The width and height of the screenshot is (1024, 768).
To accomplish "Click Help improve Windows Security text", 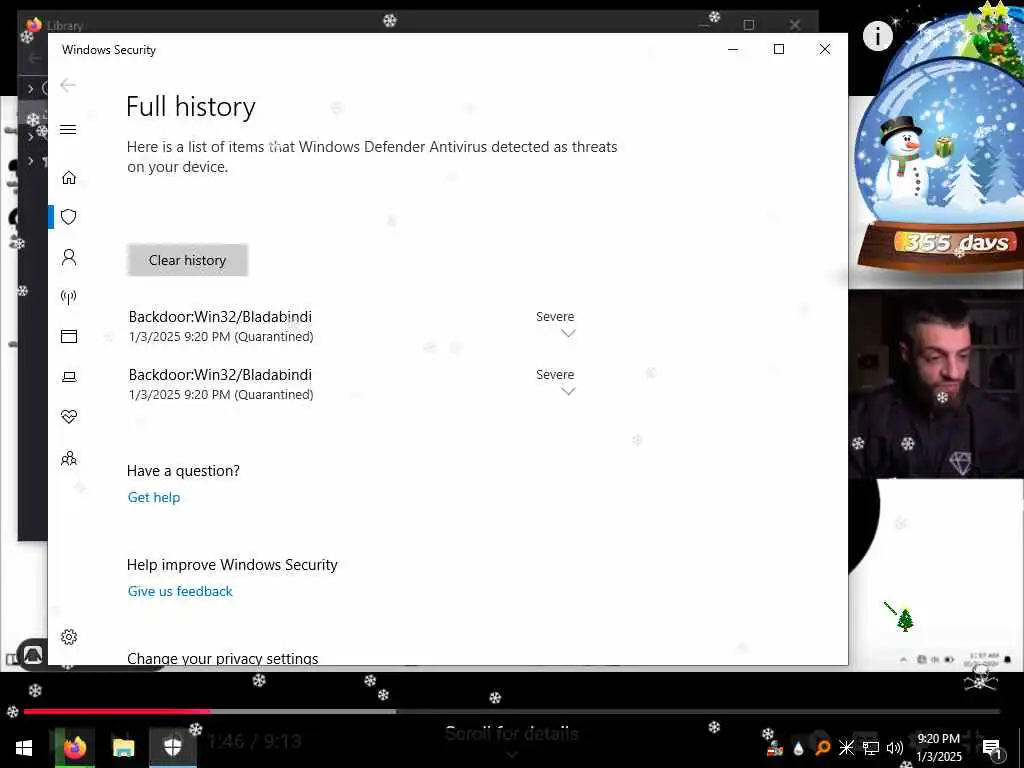I will (x=232, y=565).
